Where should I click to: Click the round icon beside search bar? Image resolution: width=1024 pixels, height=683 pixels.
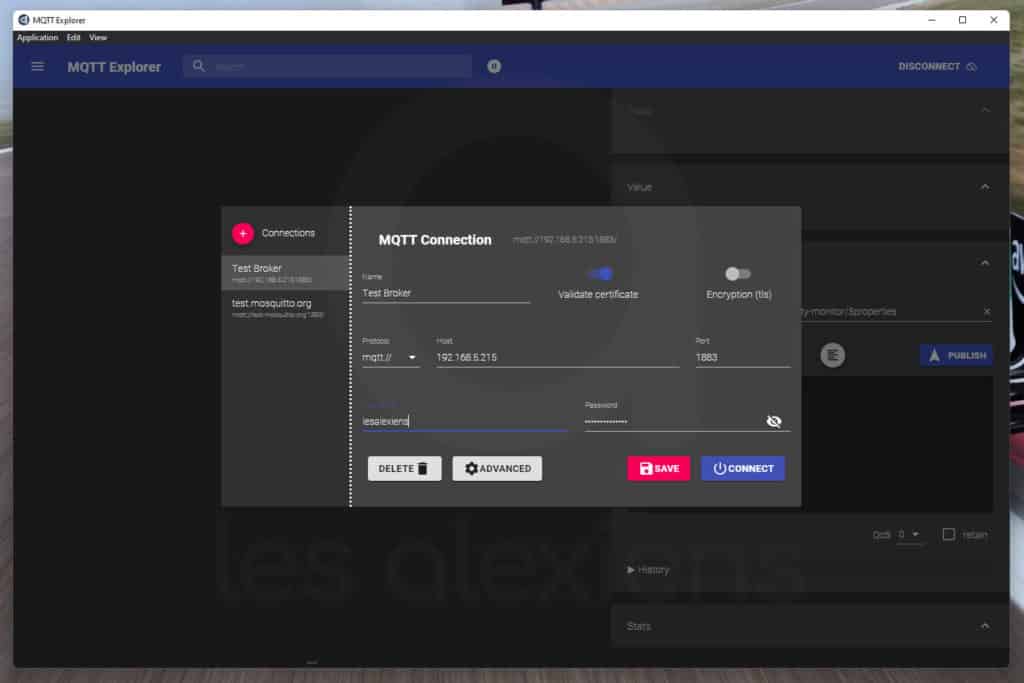(494, 66)
